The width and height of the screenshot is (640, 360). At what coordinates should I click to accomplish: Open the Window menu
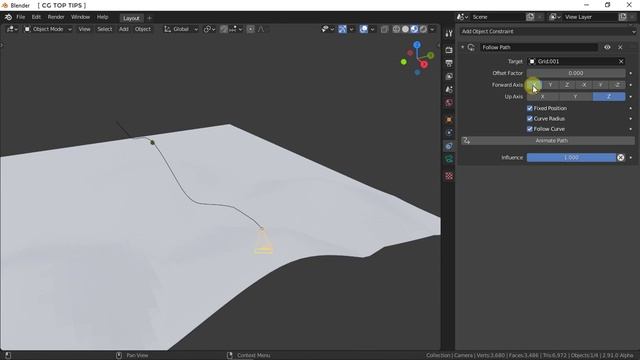80,17
